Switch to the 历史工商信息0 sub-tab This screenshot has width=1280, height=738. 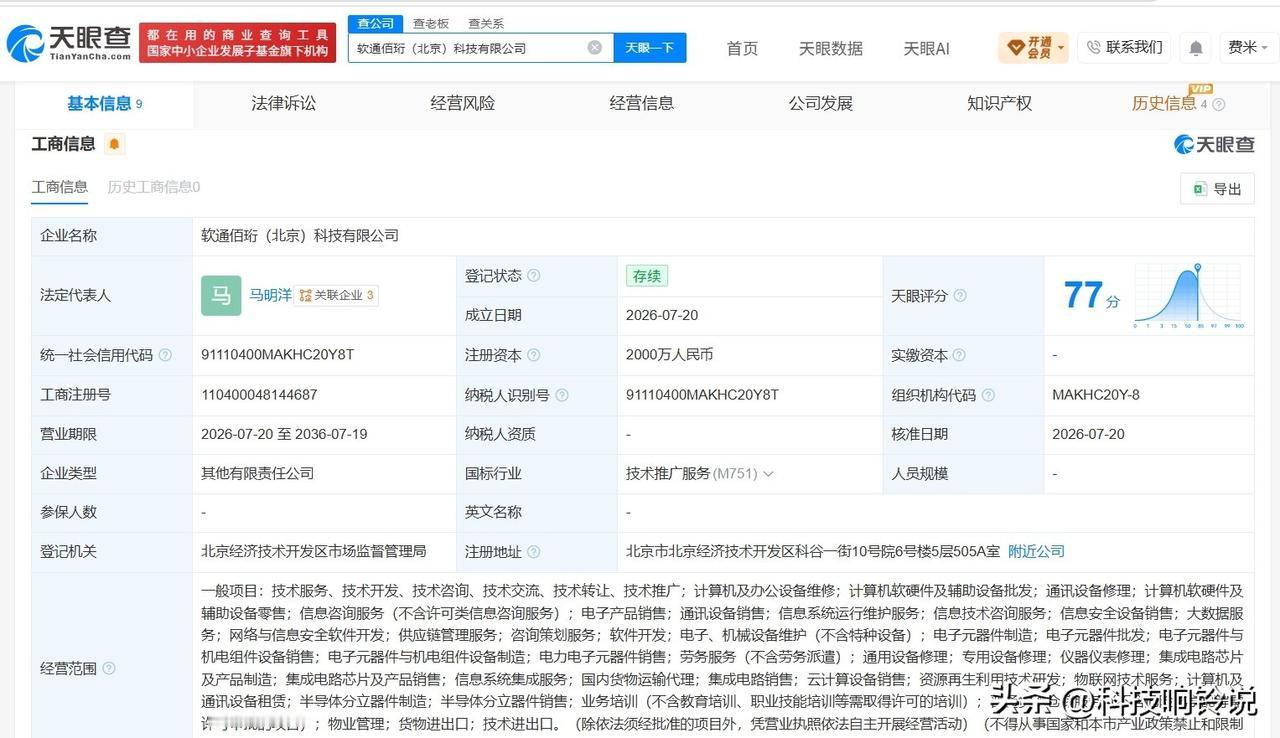pyautogui.click(x=154, y=187)
